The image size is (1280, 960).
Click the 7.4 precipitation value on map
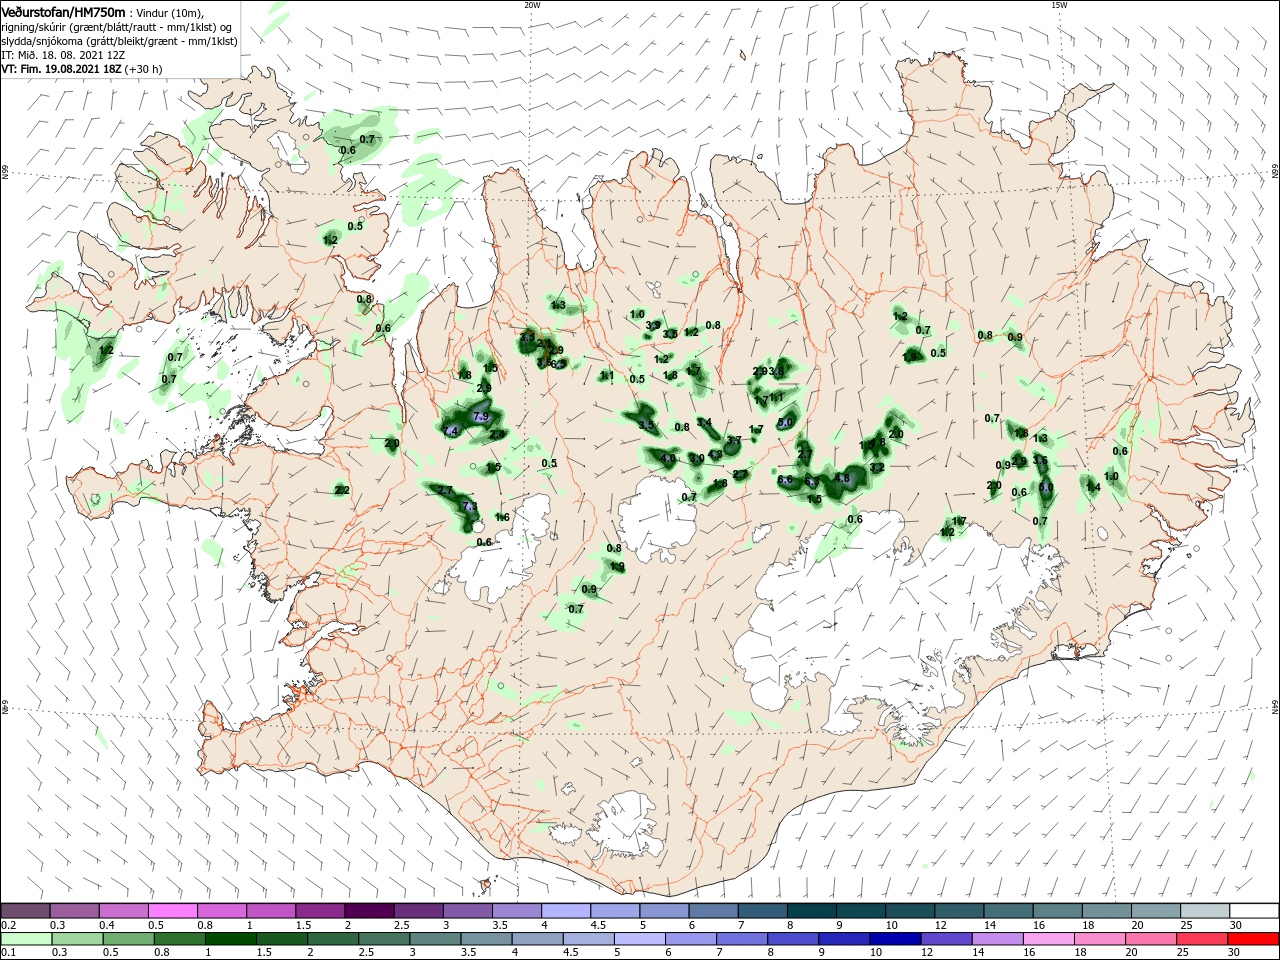(x=450, y=431)
